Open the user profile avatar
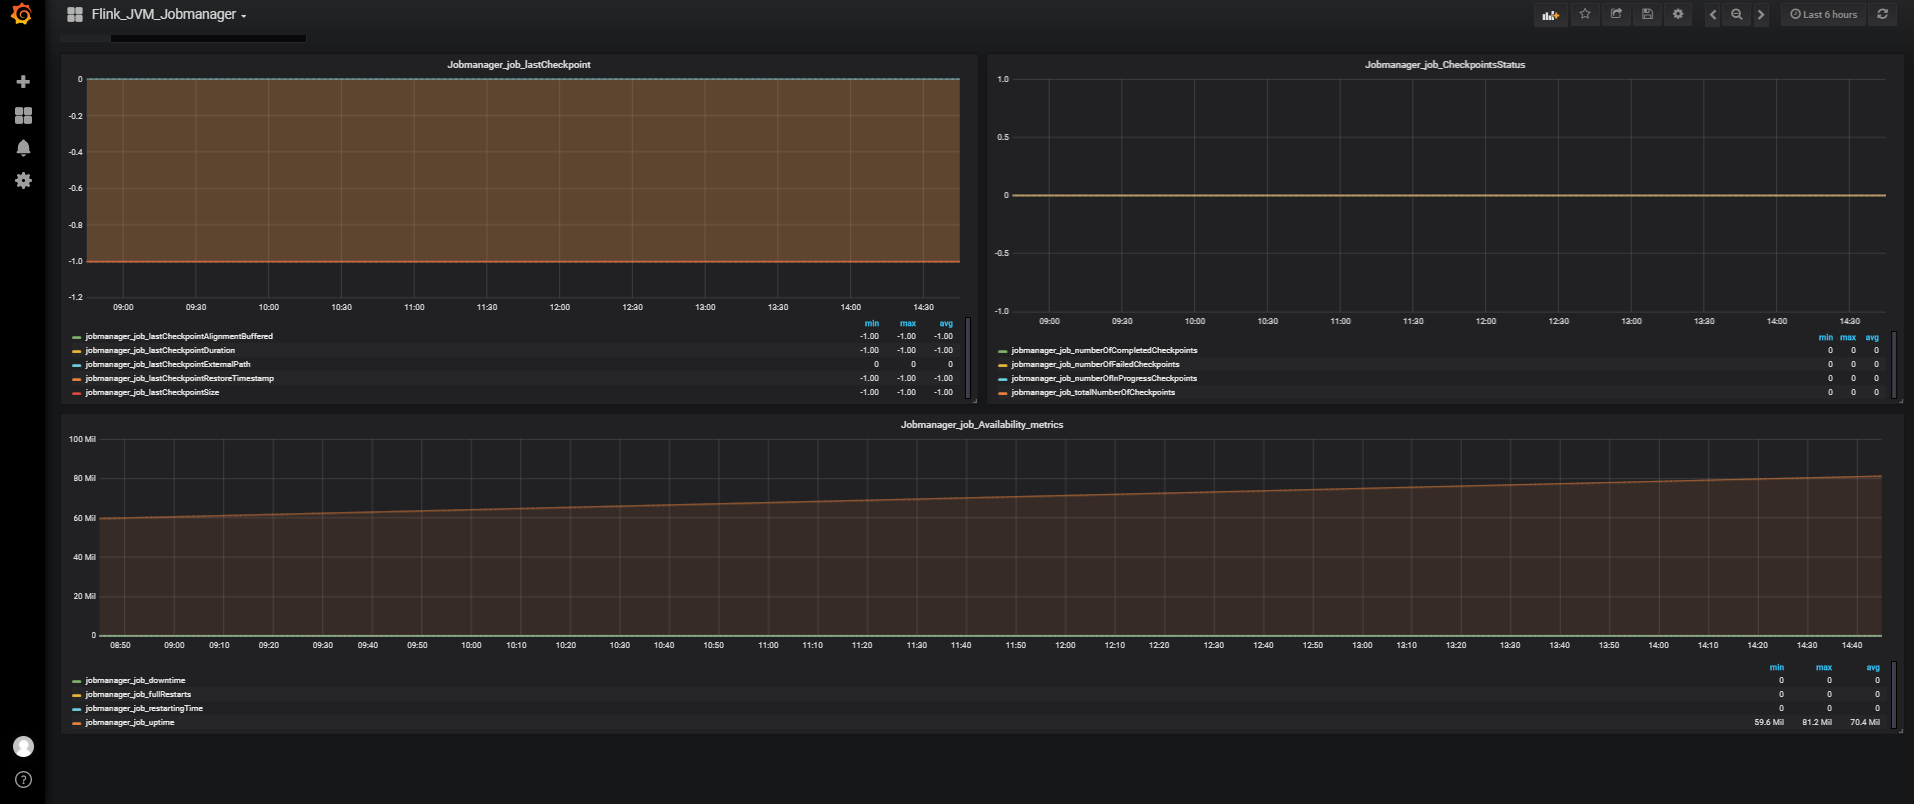This screenshot has height=804, width=1914. coord(23,746)
